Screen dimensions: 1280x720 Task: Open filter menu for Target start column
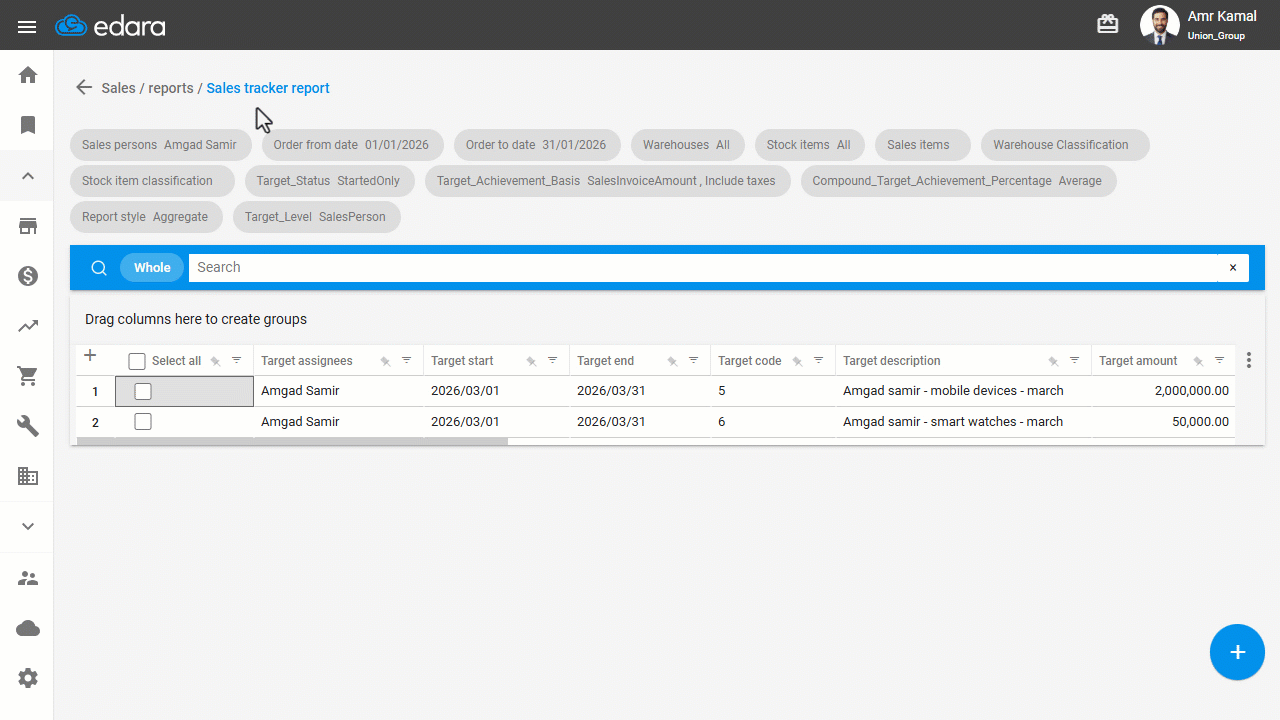point(552,360)
